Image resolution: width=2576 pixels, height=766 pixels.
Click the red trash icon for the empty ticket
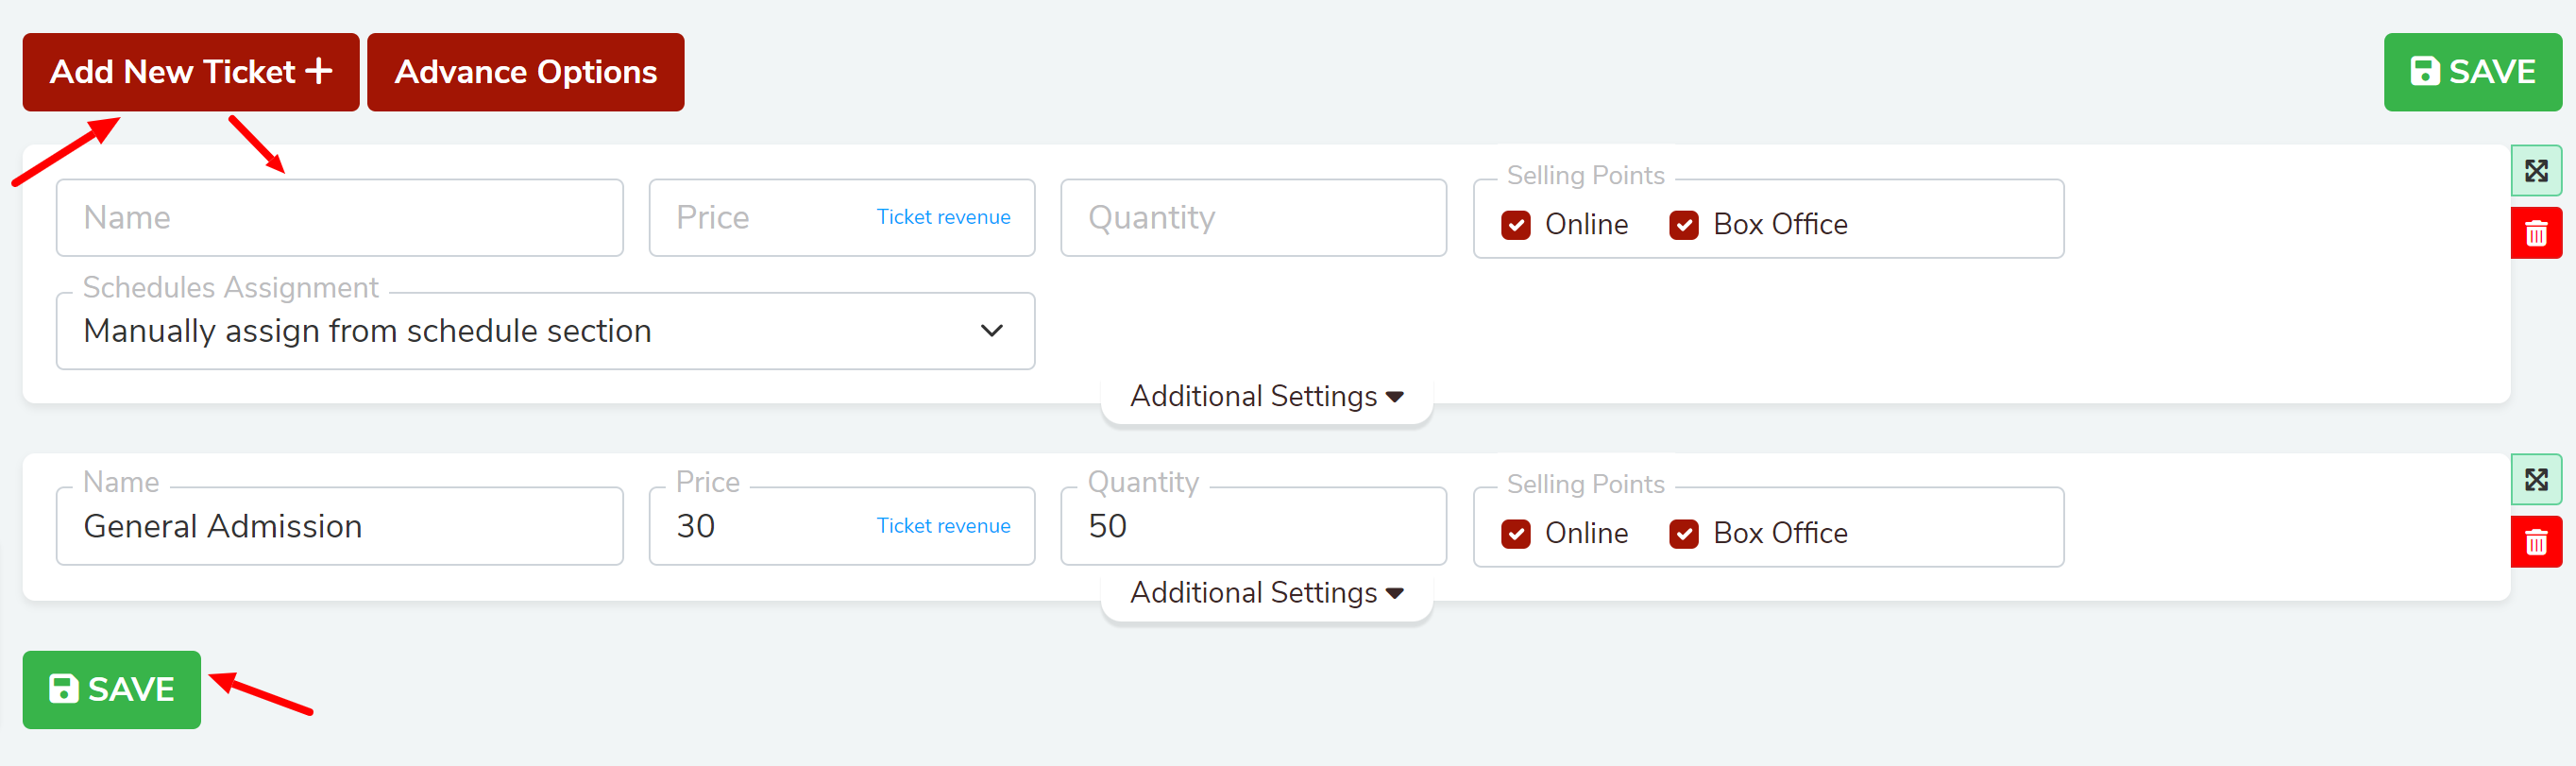click(x=2535, y=233)
